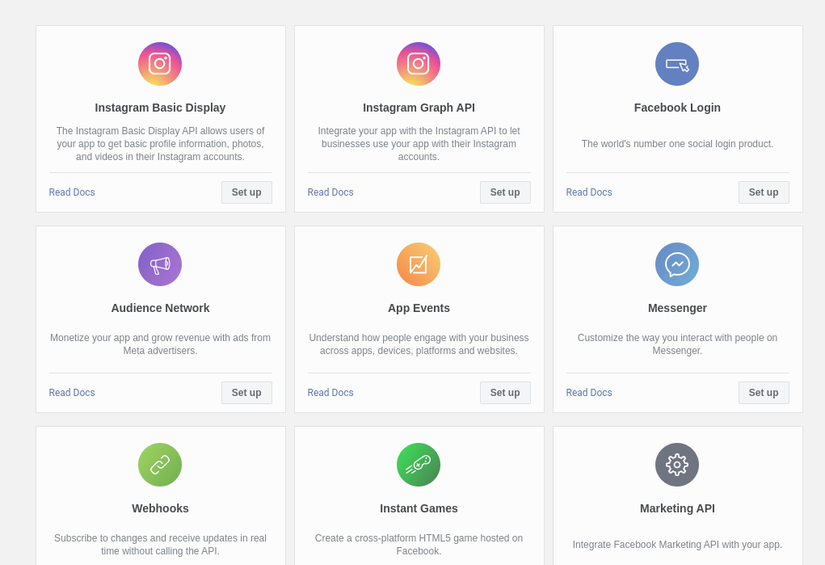The image size is (825, 565).
Task: Set up Instagram Basic Display
Action: point(246,192)
